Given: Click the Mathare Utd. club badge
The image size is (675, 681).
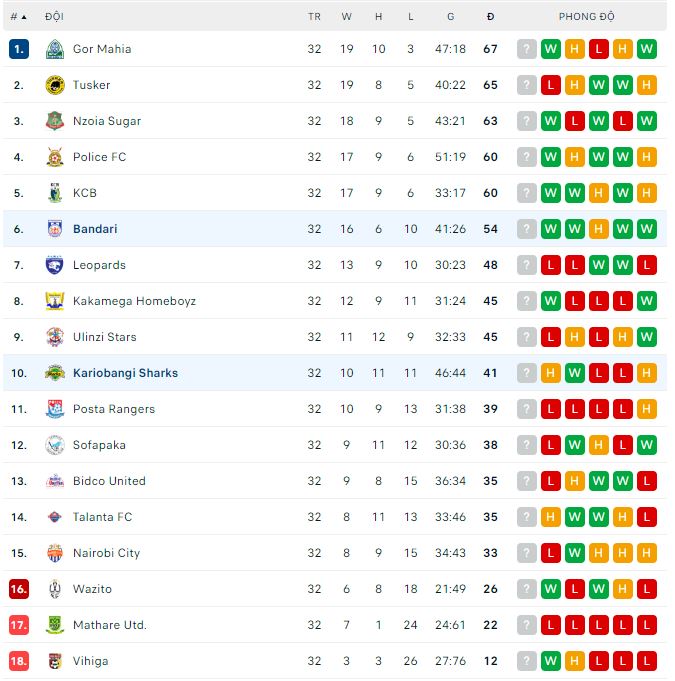Looking at the screenshot, I should (55, 625).
